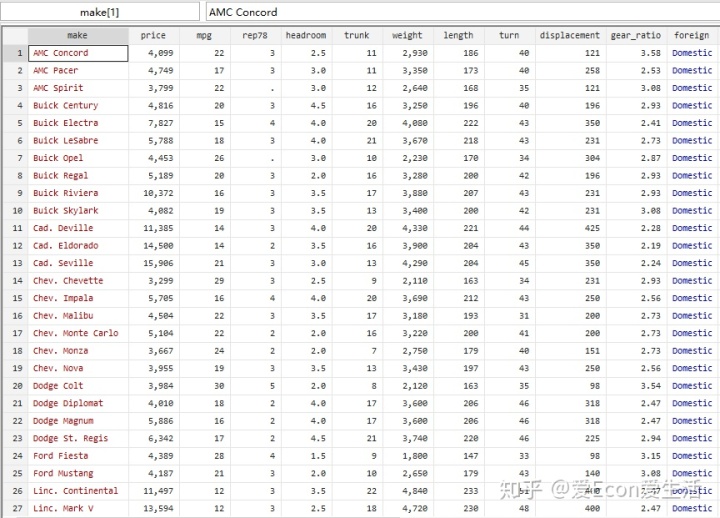Click Domestic in the Linc. Mark V row
Image resolution: width=720 pixels, height=518 pixels.
point(692,508)
